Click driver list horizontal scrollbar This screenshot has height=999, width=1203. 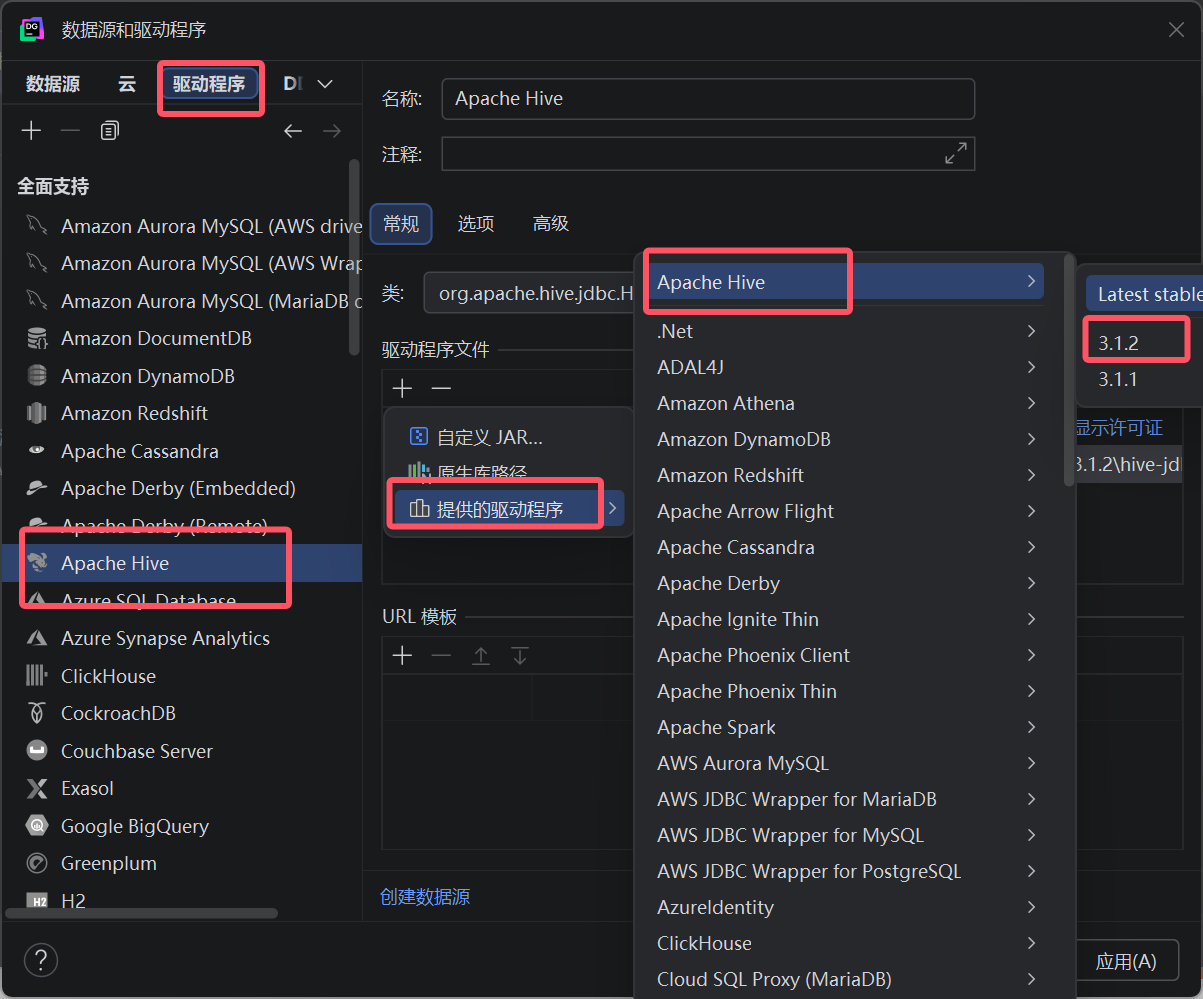[141, 913]
